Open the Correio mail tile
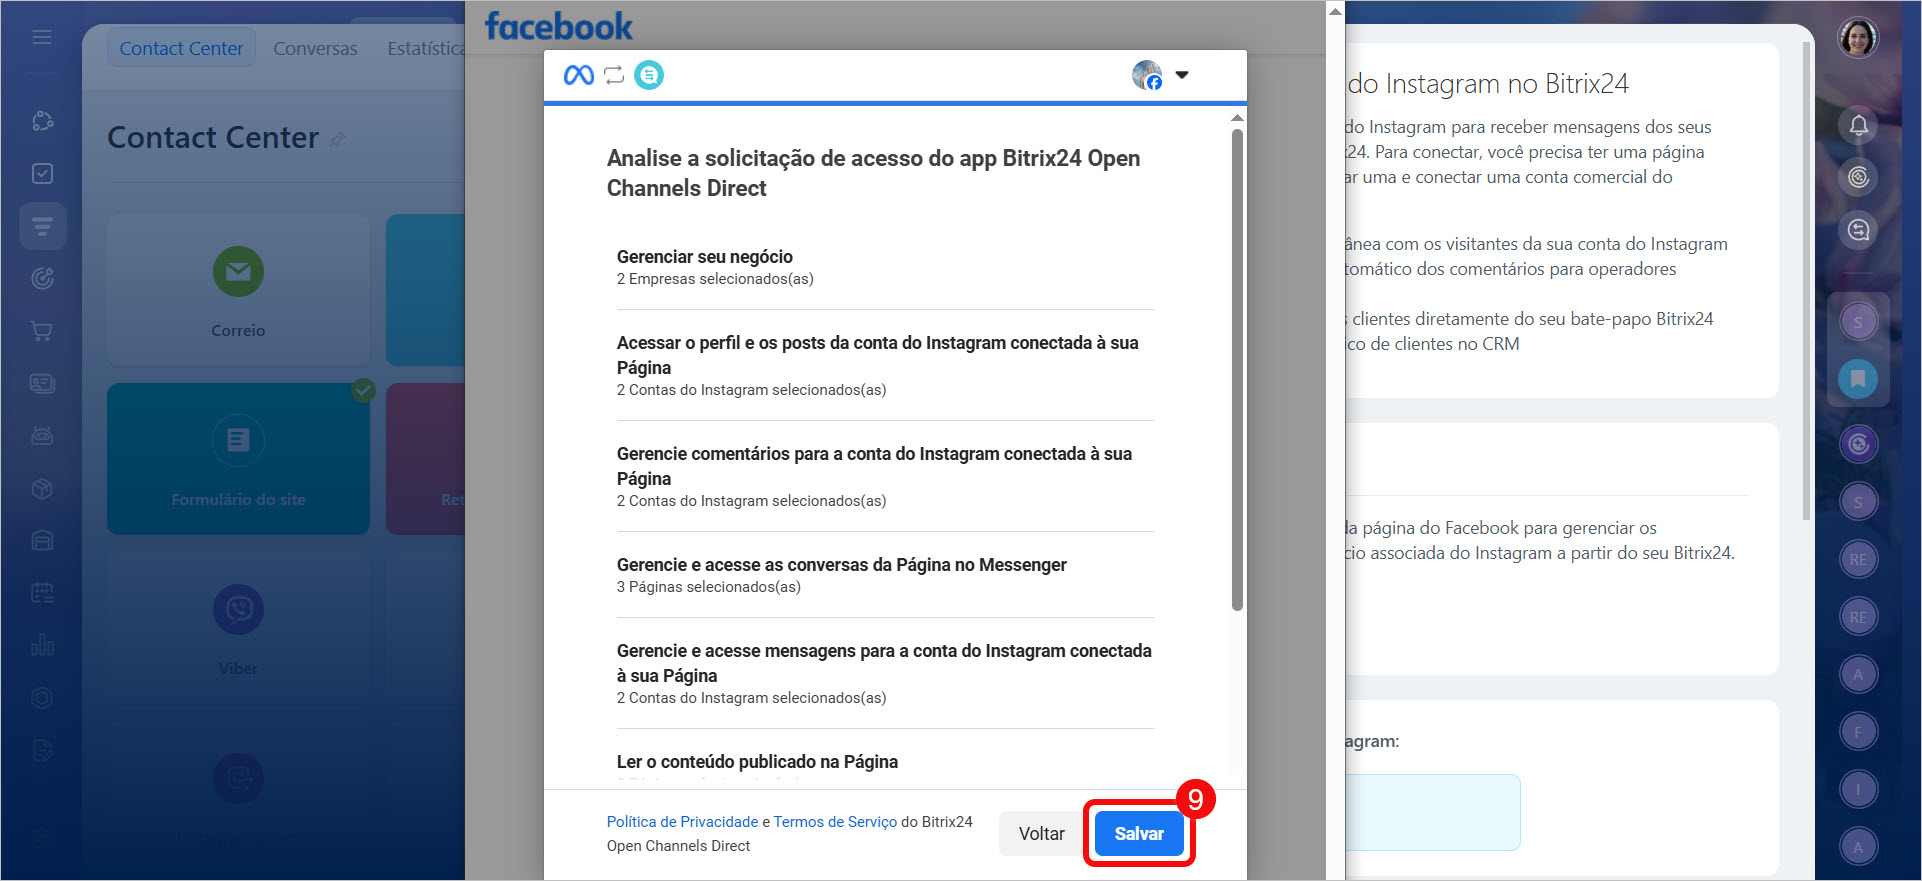This screenshot has height=881, width=1922. (238, 289)
